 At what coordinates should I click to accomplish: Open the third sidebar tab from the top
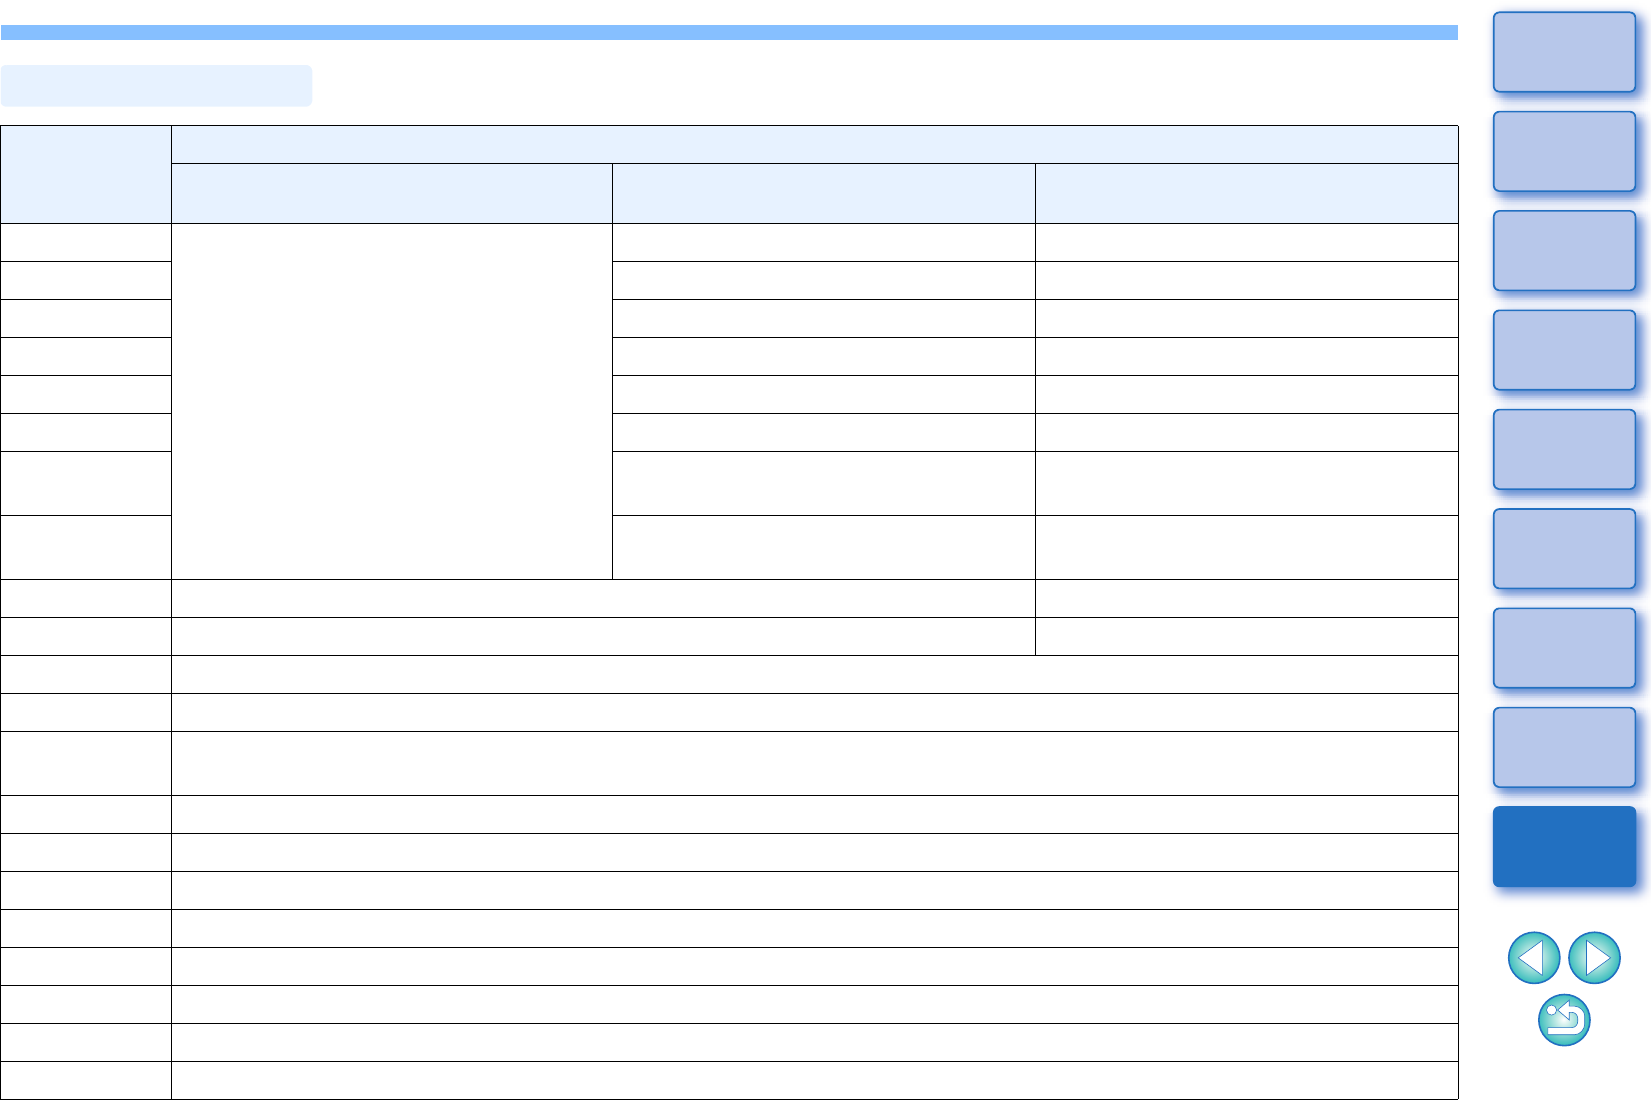pos(1564,250)
